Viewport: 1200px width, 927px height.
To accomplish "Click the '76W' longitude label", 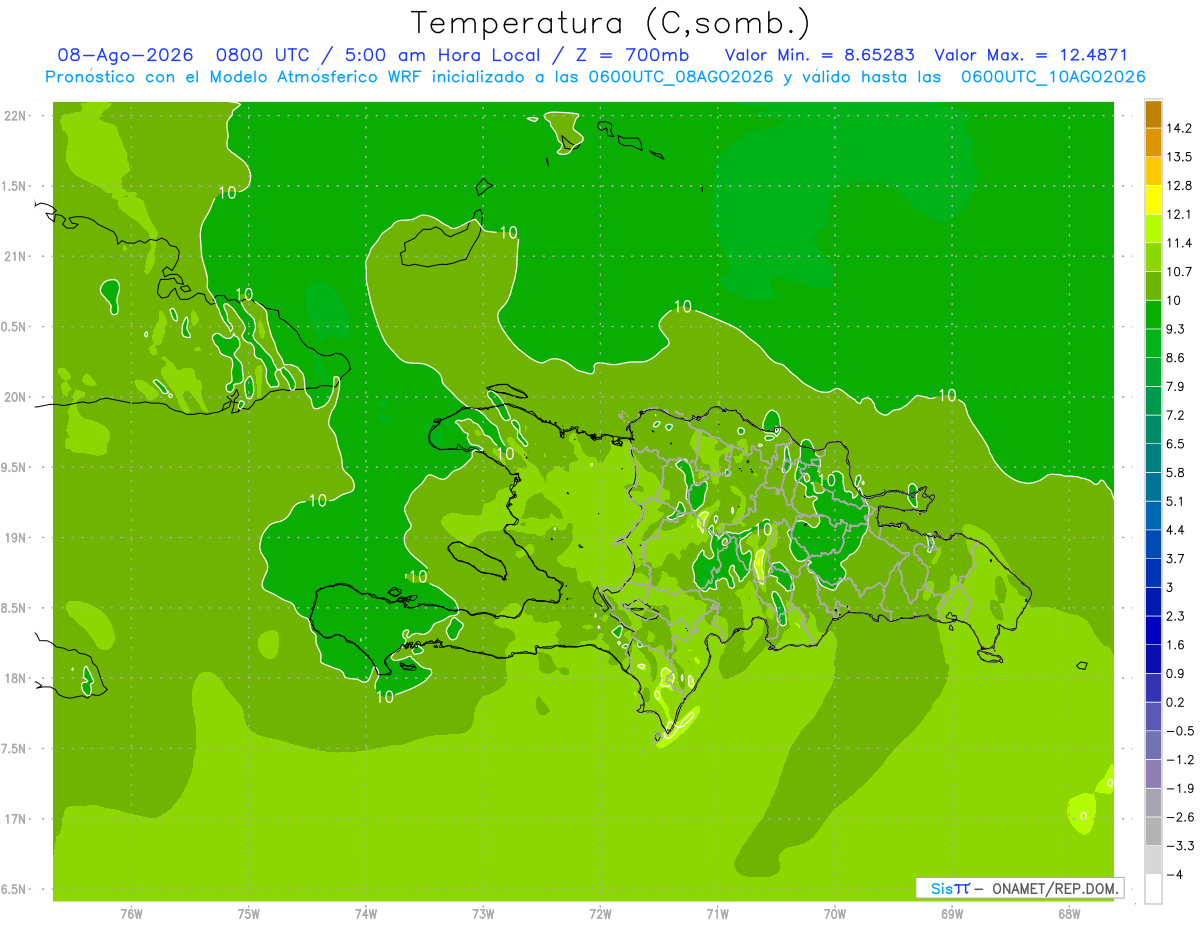I will pos(131,913).
